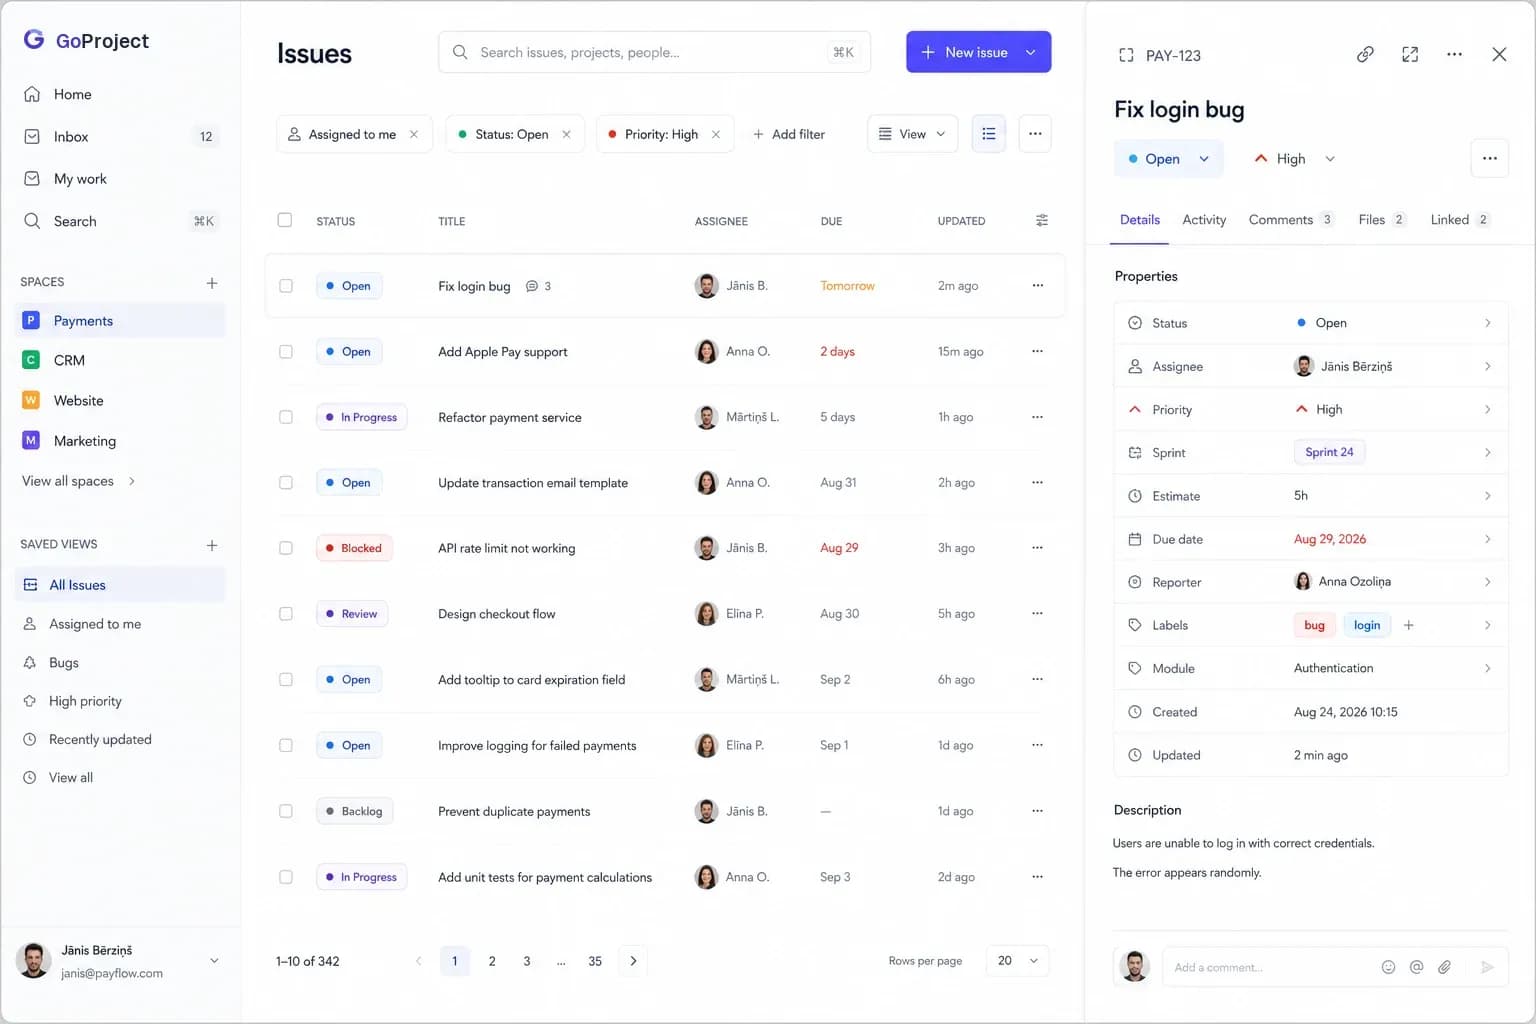The width and height of the screenshot is (1536, 1024).
Task: Open the Open status dropdown in issue panel
Action: [x=1168, y=159]
